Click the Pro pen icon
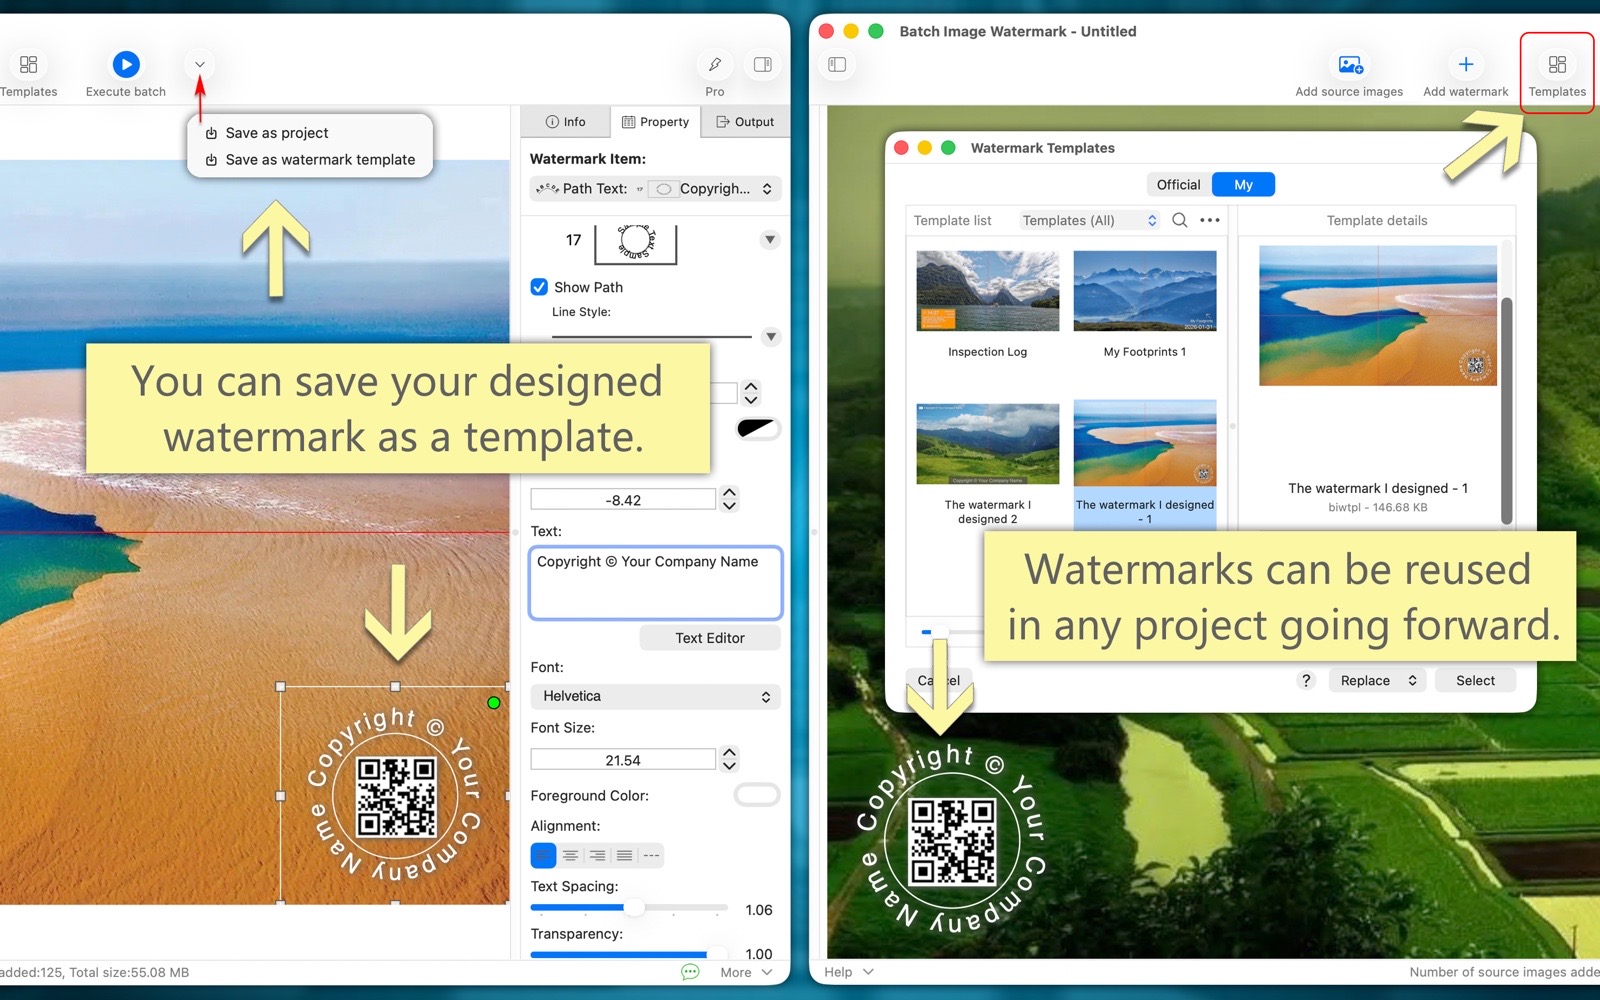 pos(714,65)
